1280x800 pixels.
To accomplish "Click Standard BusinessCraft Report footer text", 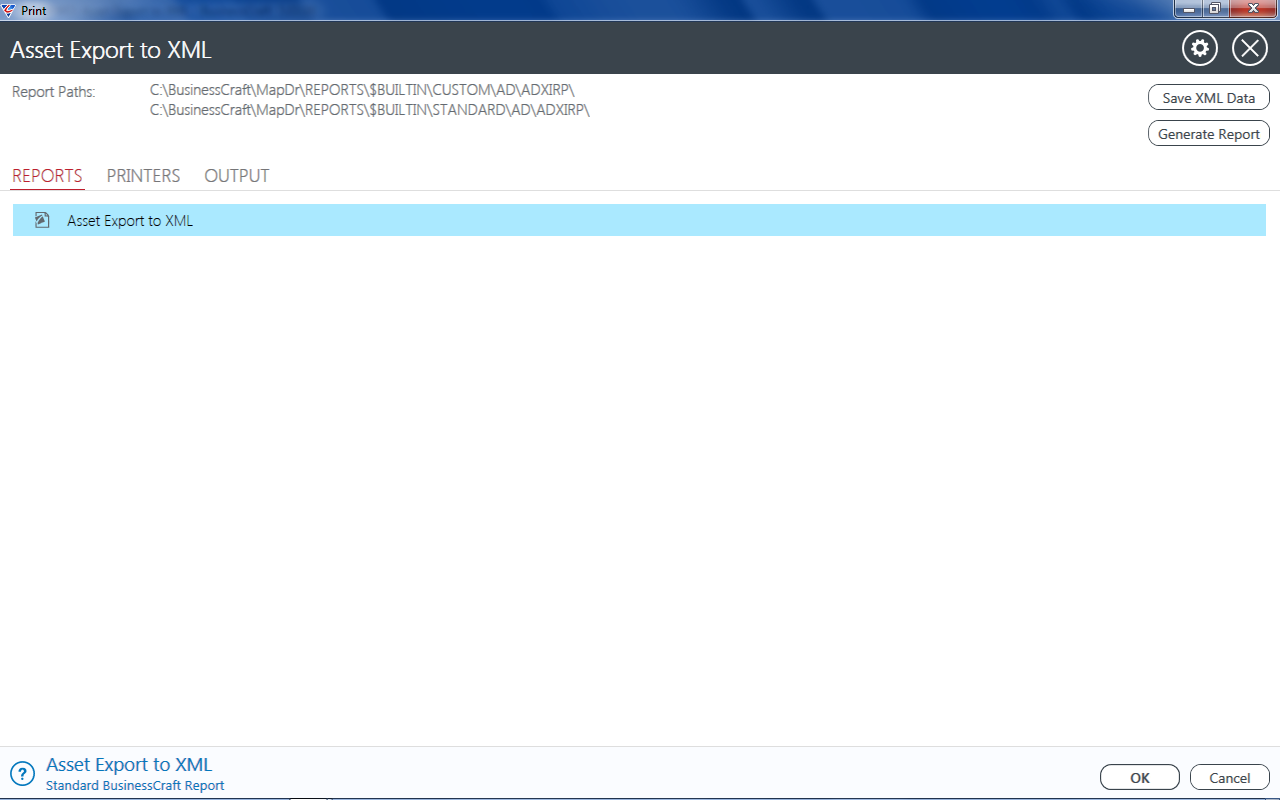I will (135, 786).
